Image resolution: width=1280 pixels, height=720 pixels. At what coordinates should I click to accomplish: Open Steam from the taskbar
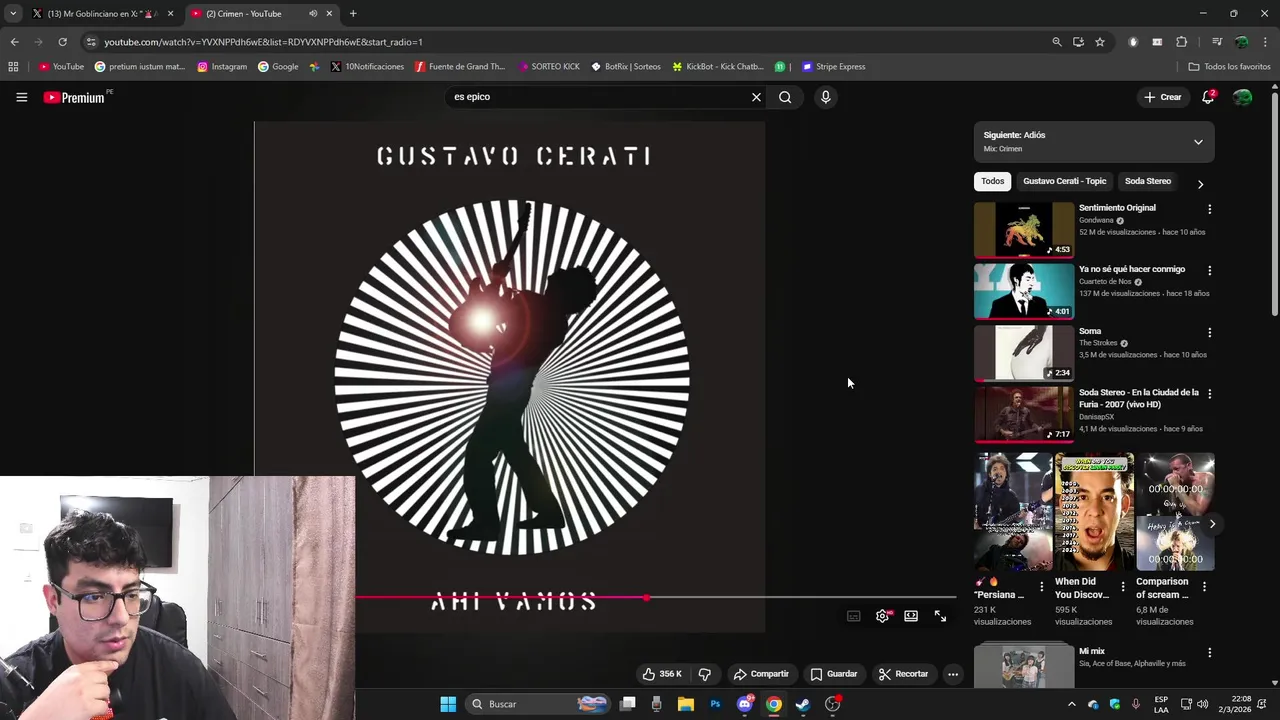pos(803,704)
